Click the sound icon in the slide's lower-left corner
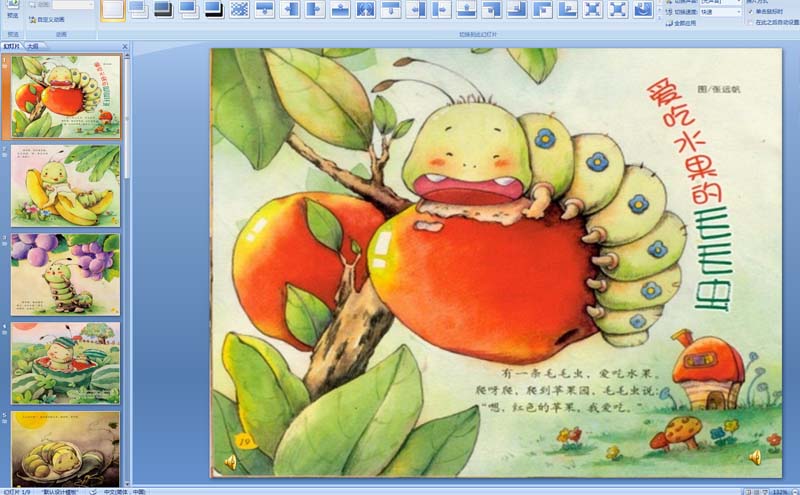The image size is (800, 495). pyautogui.click(x=230, y=462)
